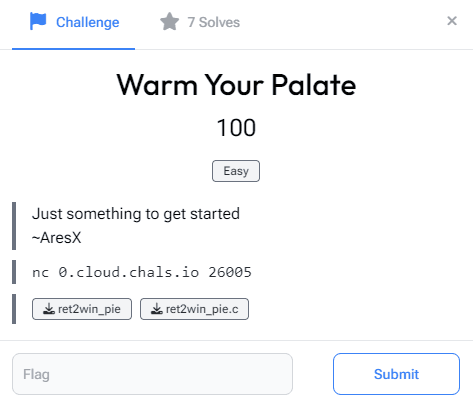Download the ret2win_pie.c source file
This screenshot has height=404, width=473.
[194, 309]
